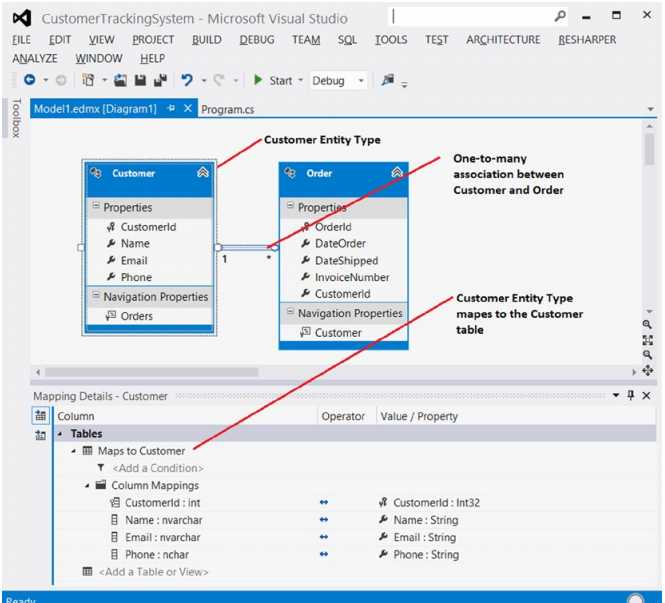Image resolution: width=665 pixels, height=603 pixels.
Task: Collapse the Column Mappings node
Action: coord(87,486)
